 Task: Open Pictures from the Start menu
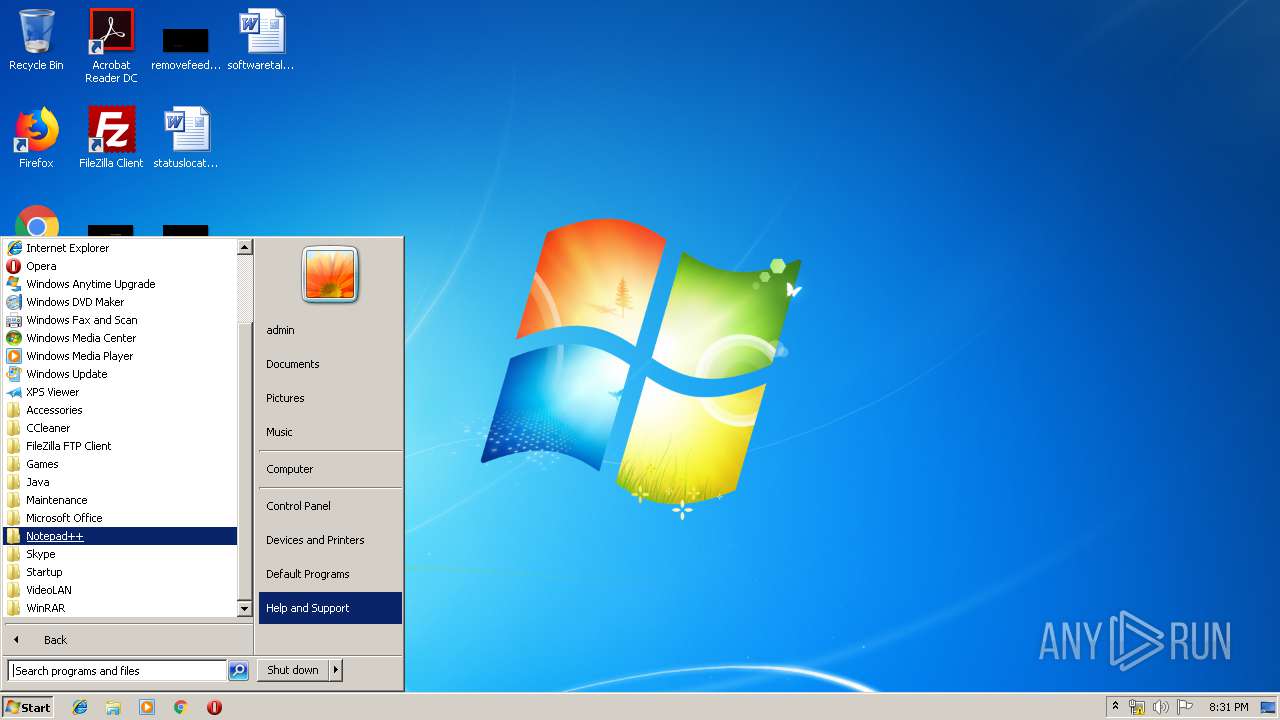(x=330, y=398)
